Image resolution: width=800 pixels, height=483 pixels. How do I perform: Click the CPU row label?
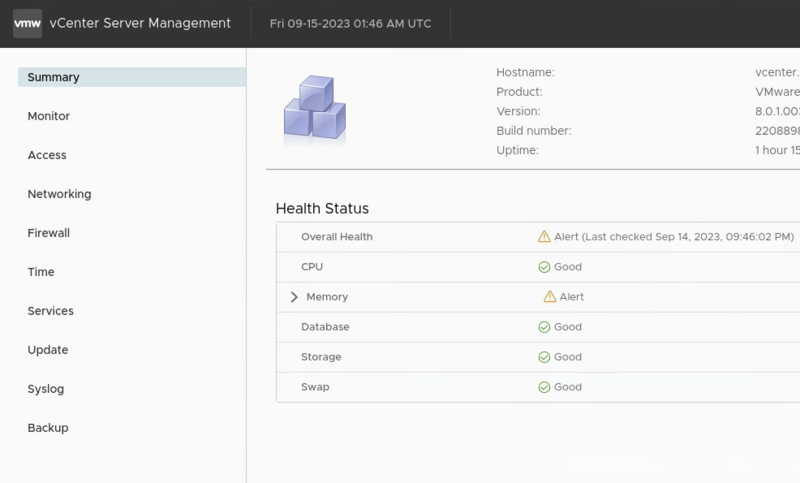pos(312,267)
